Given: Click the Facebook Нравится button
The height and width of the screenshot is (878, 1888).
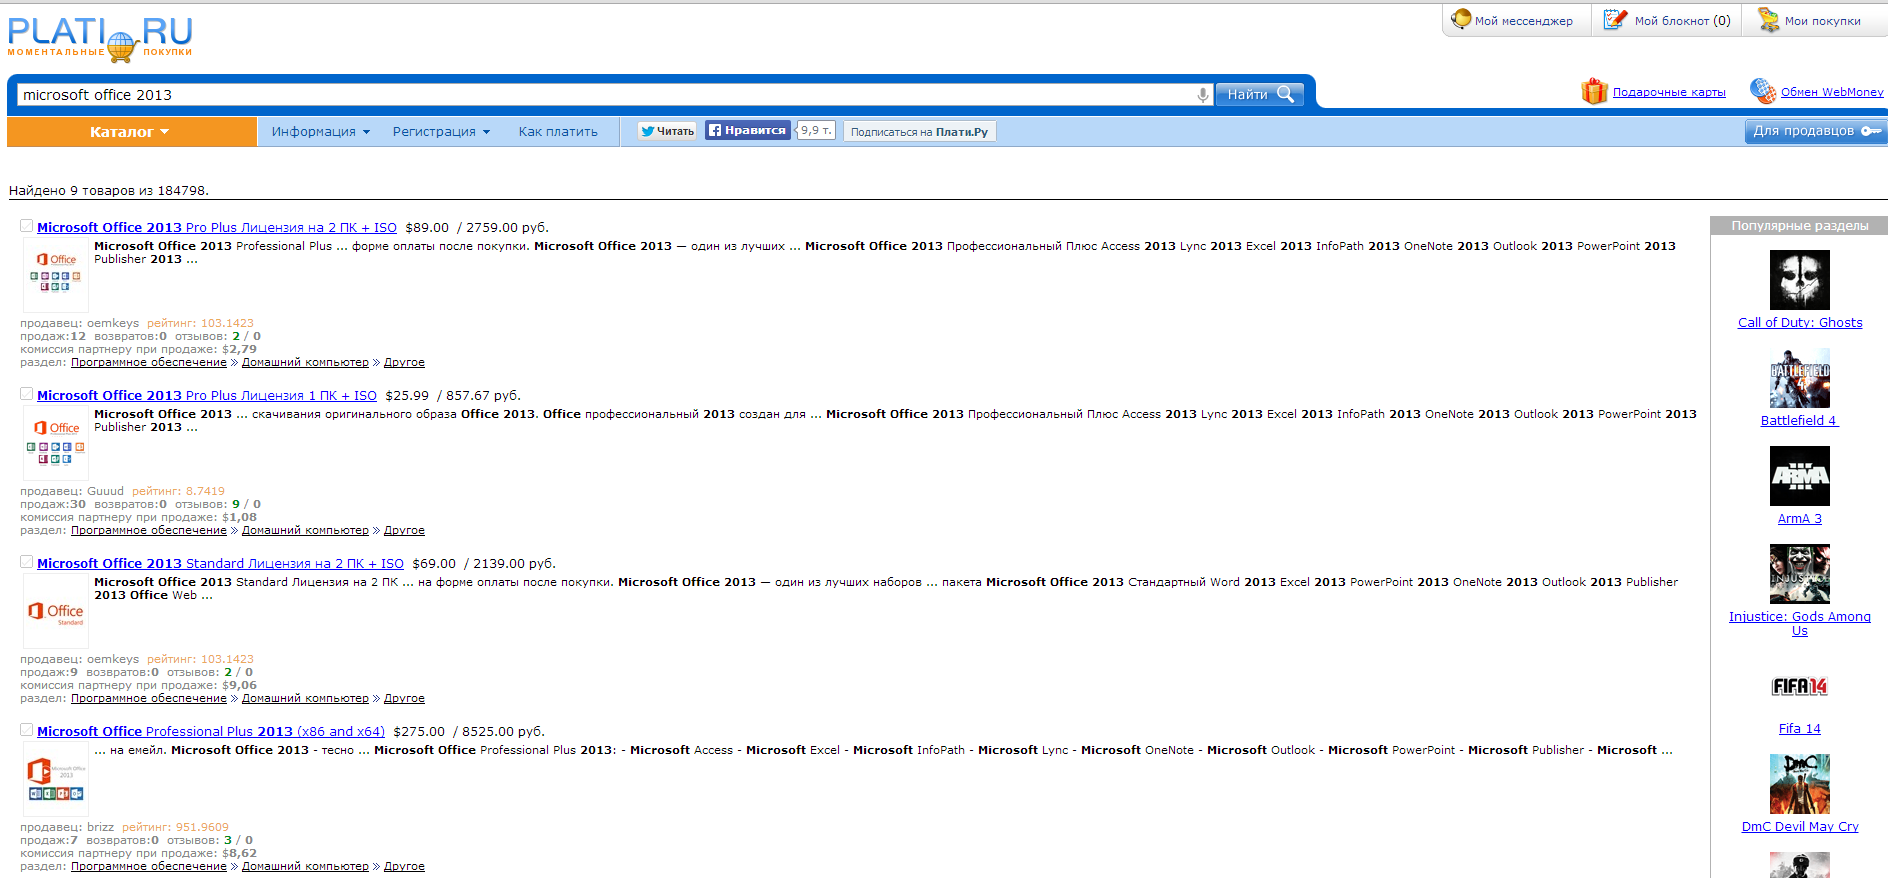Looking at the screenshot, I should [x=748, y=130].
